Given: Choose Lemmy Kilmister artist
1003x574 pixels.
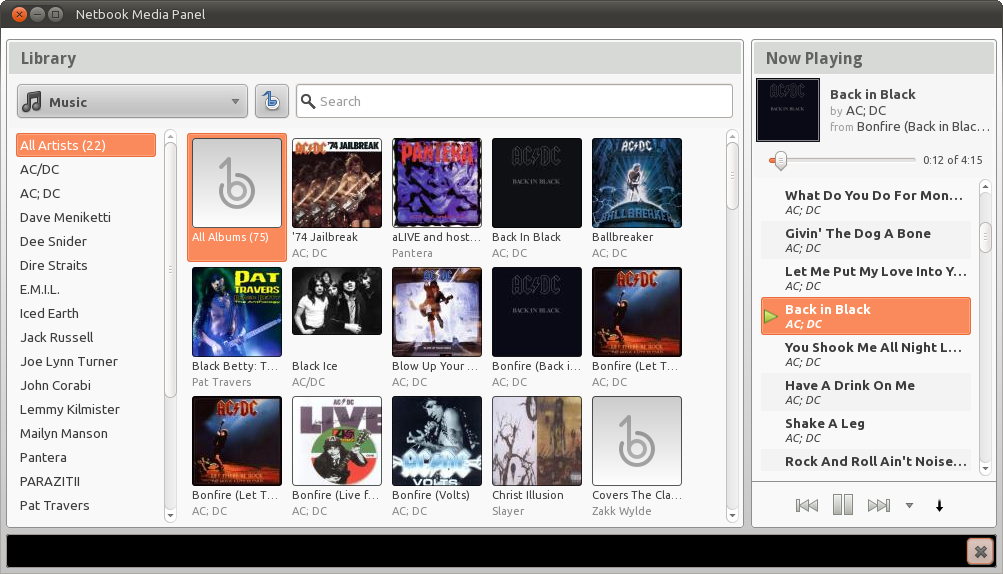Looking at the screenshot, I should click(x=86, y=410).
